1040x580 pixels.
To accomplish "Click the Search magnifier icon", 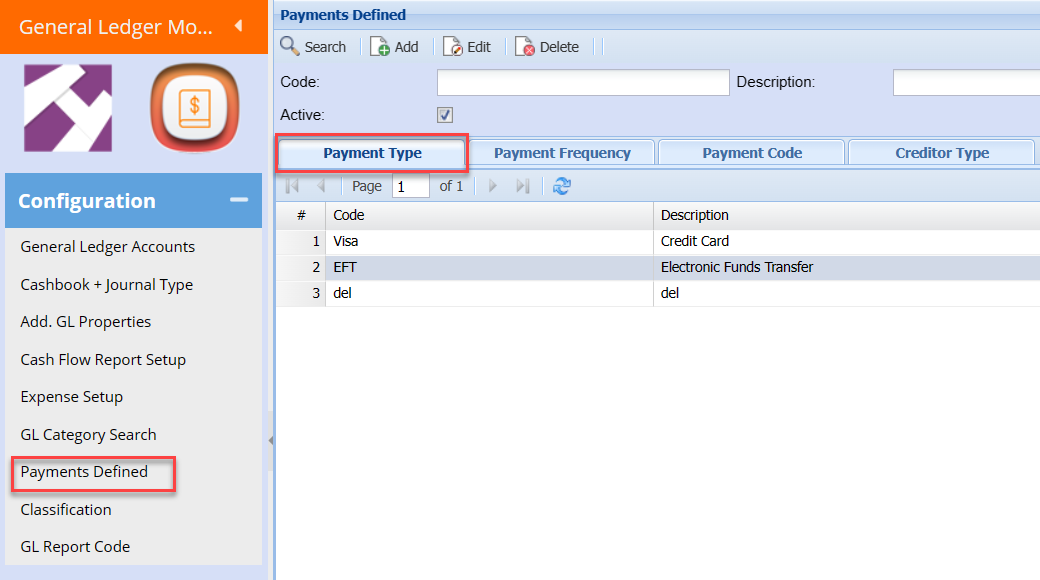I will [x=290, y=46].
